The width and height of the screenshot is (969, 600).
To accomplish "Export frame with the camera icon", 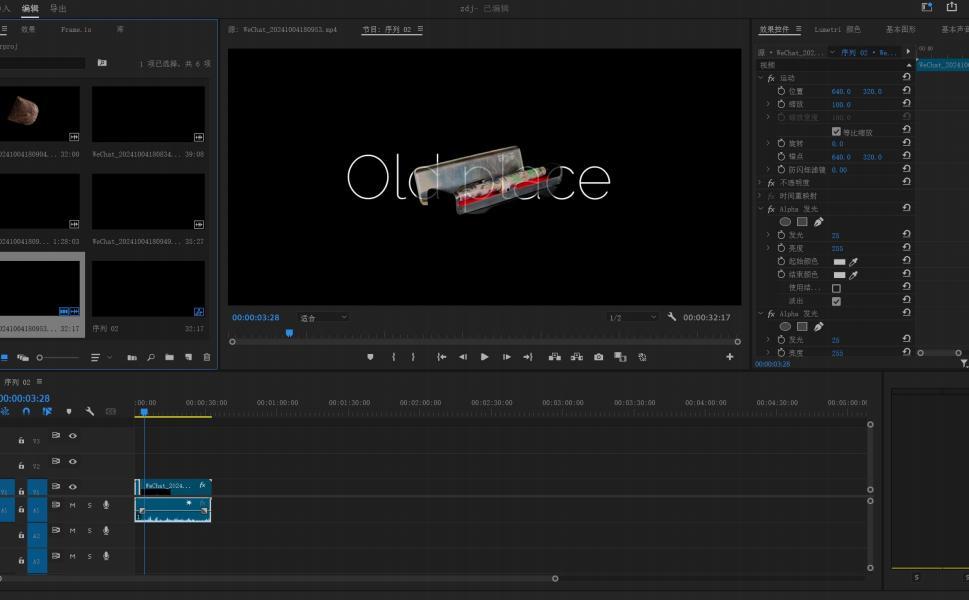I will click(x=598, y=357).
